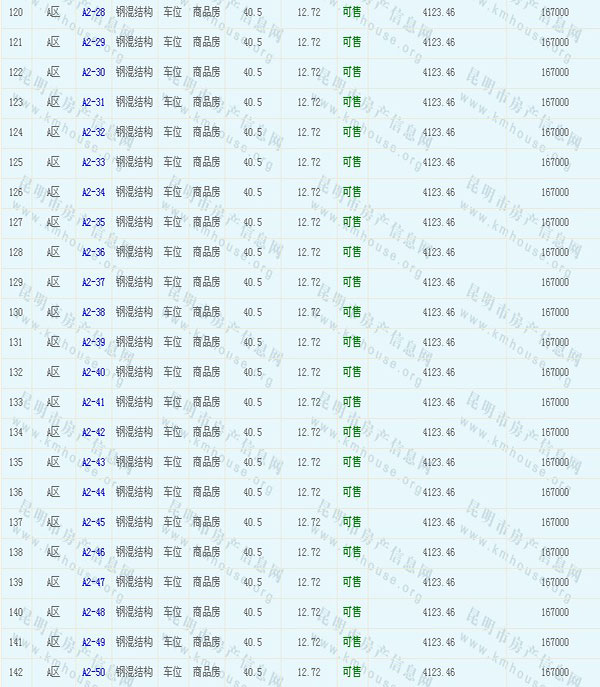Click the 167000 price in row 134
600x687 pixels.
[x=554, y=432]
